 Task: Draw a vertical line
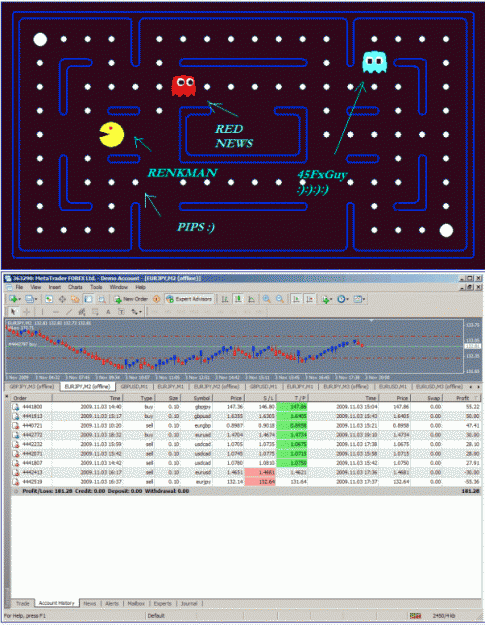(x=43, y=312)
